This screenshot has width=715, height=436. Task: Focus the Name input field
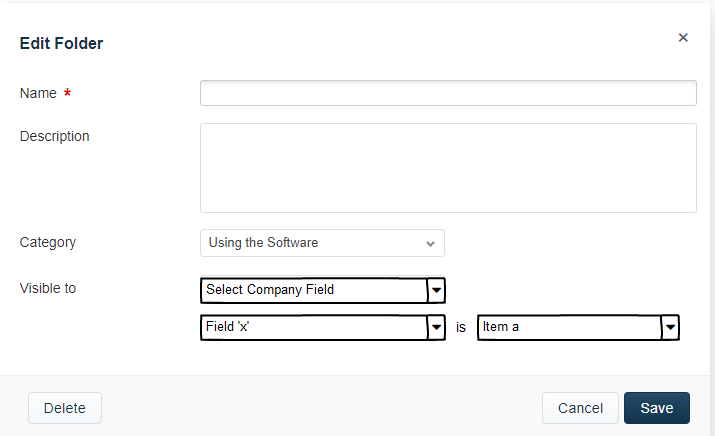point(448,93)
